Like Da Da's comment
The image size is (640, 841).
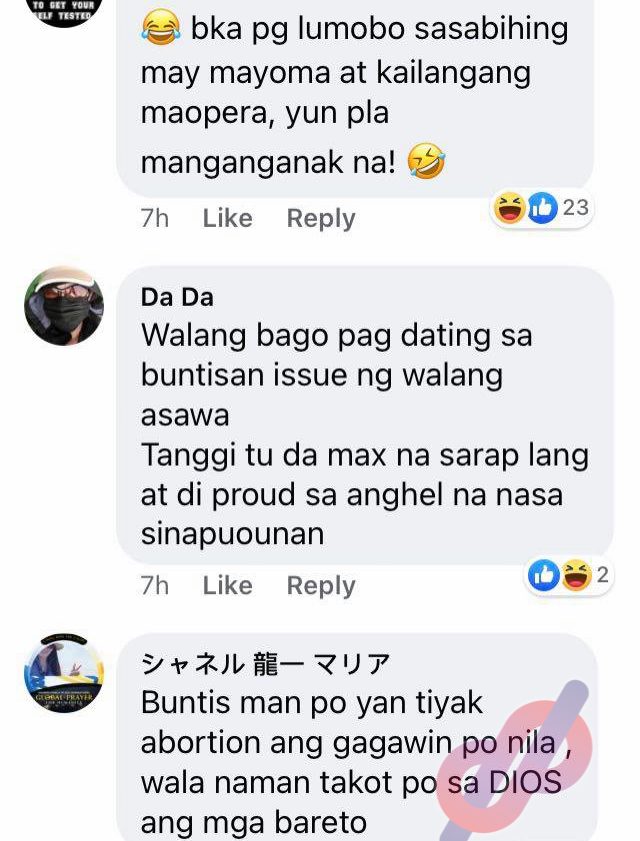click(x=227, y=585)
